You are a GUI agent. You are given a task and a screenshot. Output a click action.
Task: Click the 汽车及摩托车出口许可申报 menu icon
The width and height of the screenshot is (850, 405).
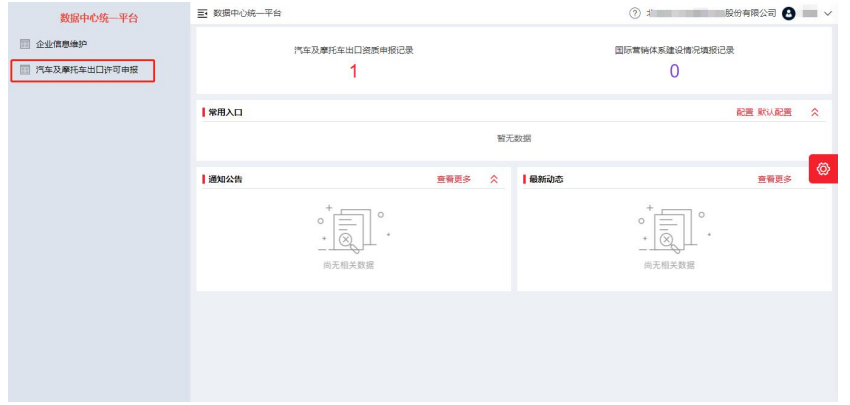24,70
